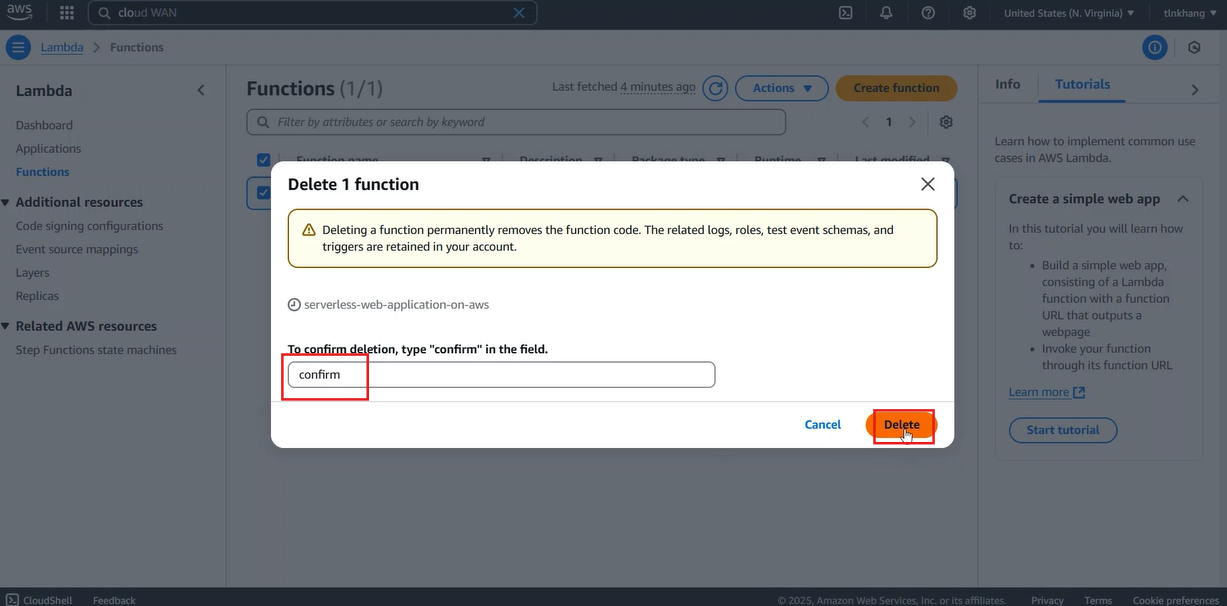Expand the tutorials panel arrow

pyautogui.click(x=1195, y=90)
